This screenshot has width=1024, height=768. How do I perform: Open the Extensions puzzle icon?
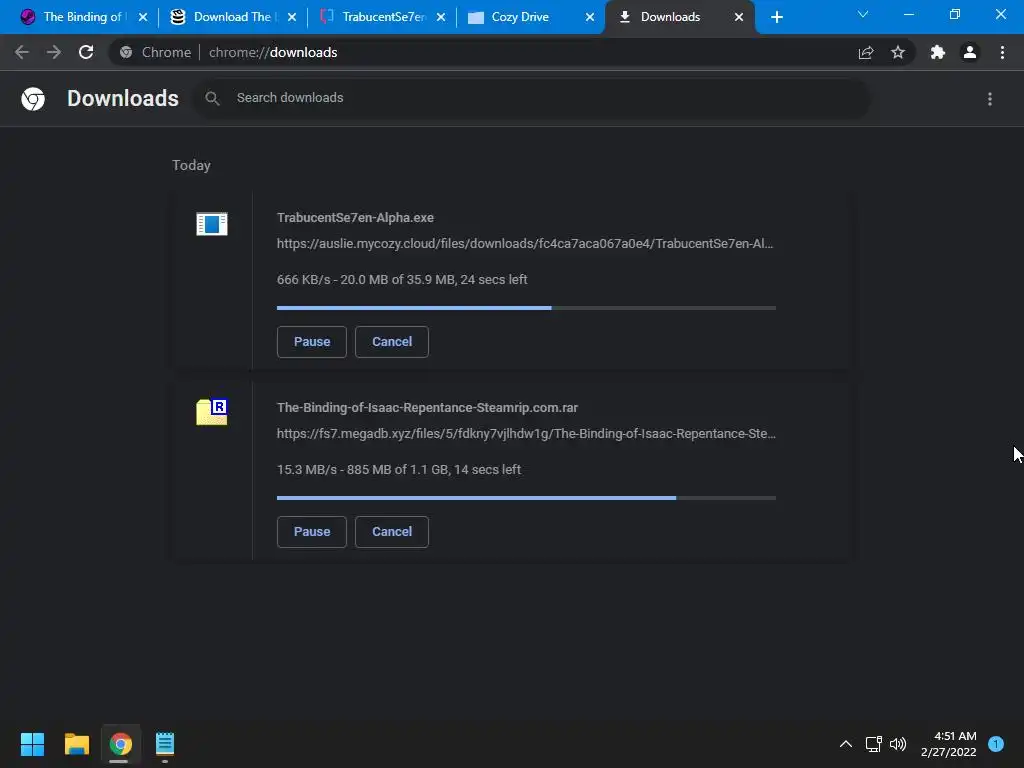click(x=938, y=52)
